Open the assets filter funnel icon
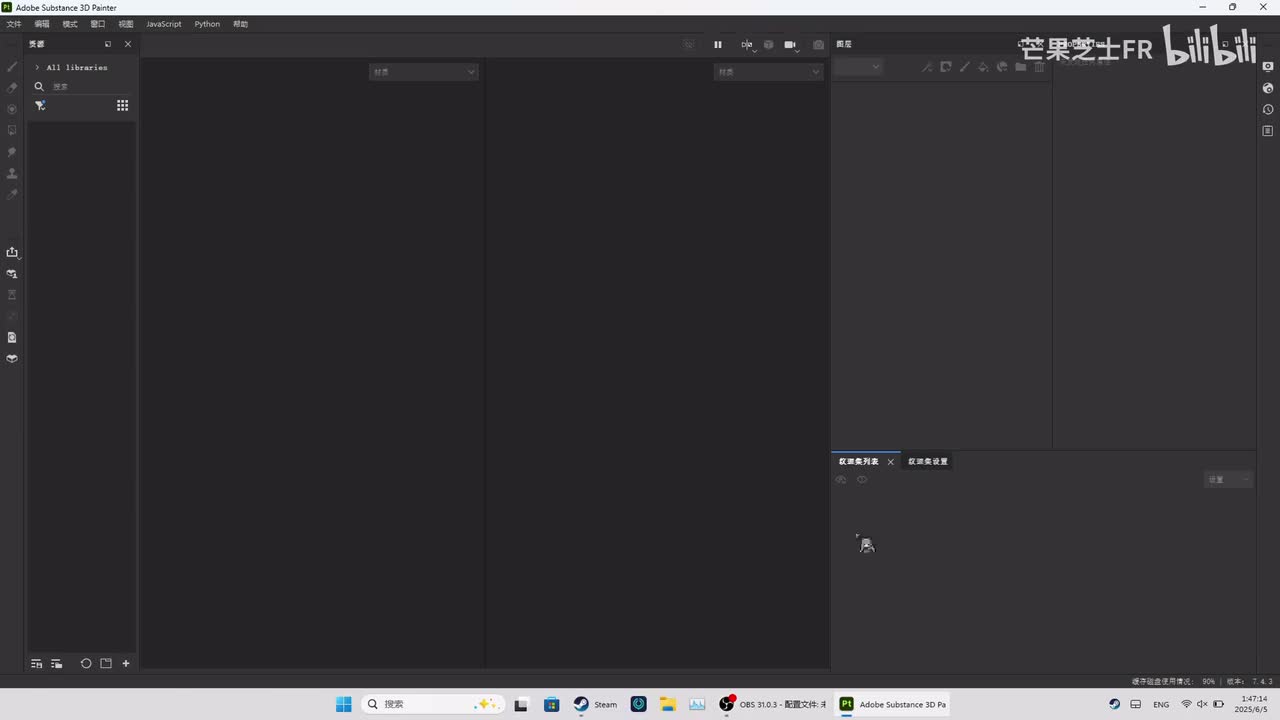 click(x=40, y=105)
